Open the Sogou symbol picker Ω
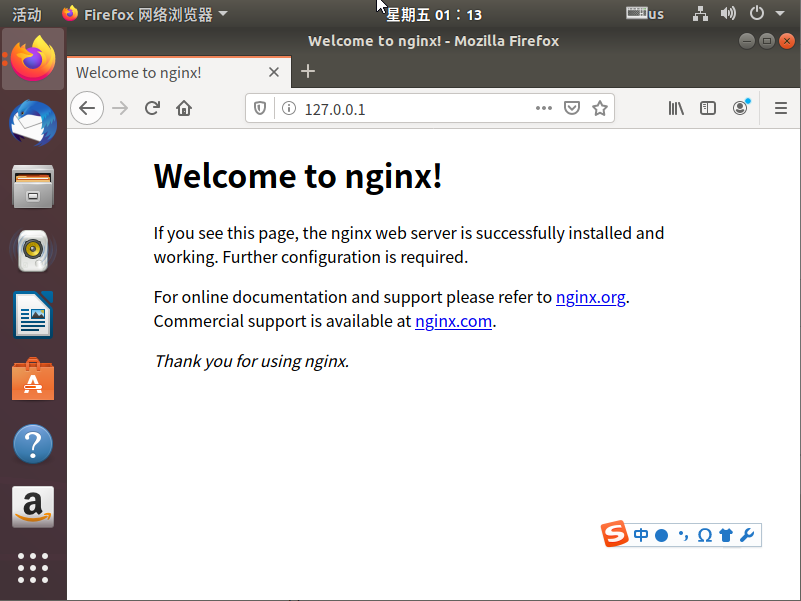Image resolution: width=801 pixels, height=601 pixels. click(x=705, y=534)
